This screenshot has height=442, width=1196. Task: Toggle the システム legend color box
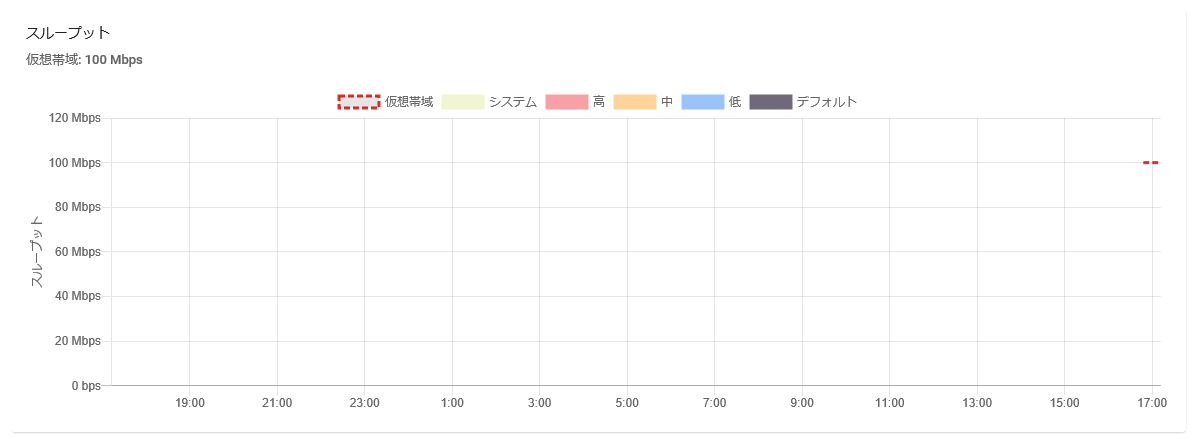pos(462,102)
